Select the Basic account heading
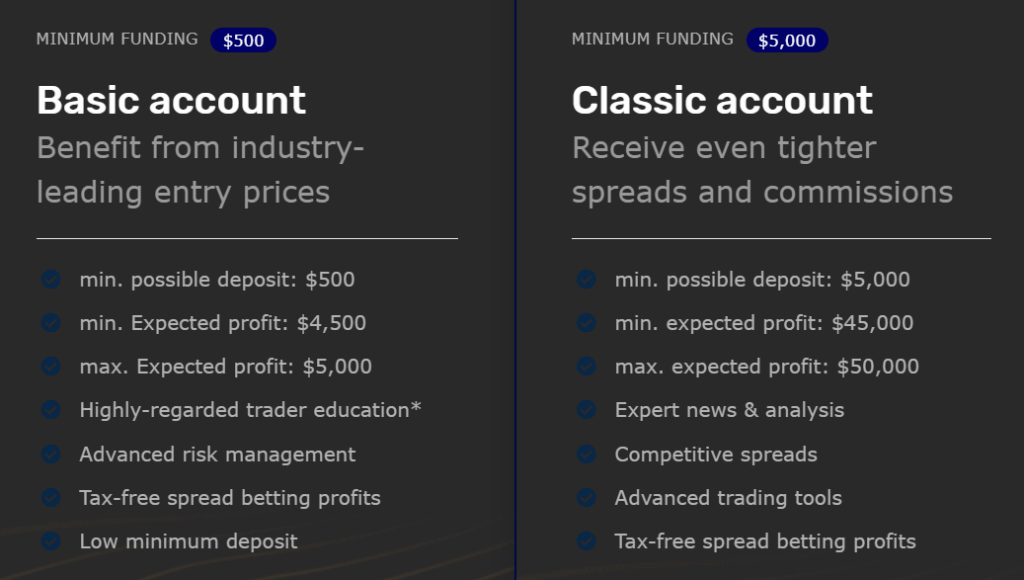 tap(171, 101)
